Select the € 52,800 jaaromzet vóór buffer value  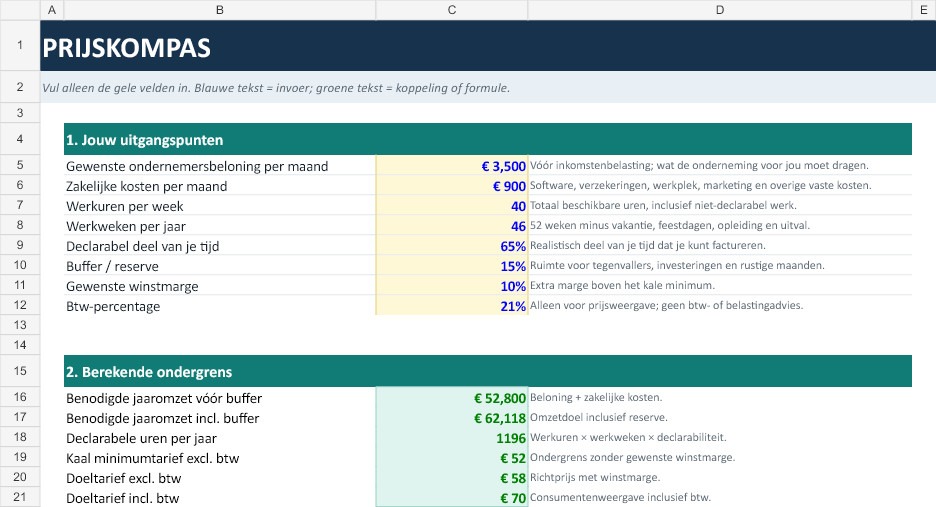click(452, 397)
